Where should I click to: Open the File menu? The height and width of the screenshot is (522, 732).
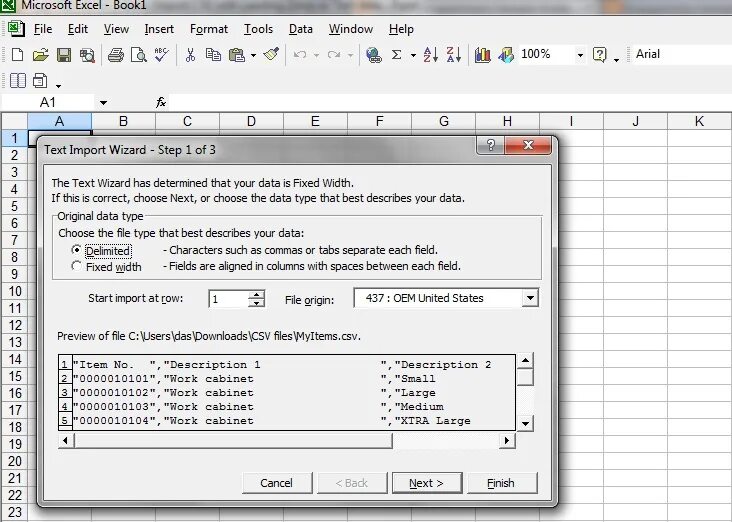42,29
